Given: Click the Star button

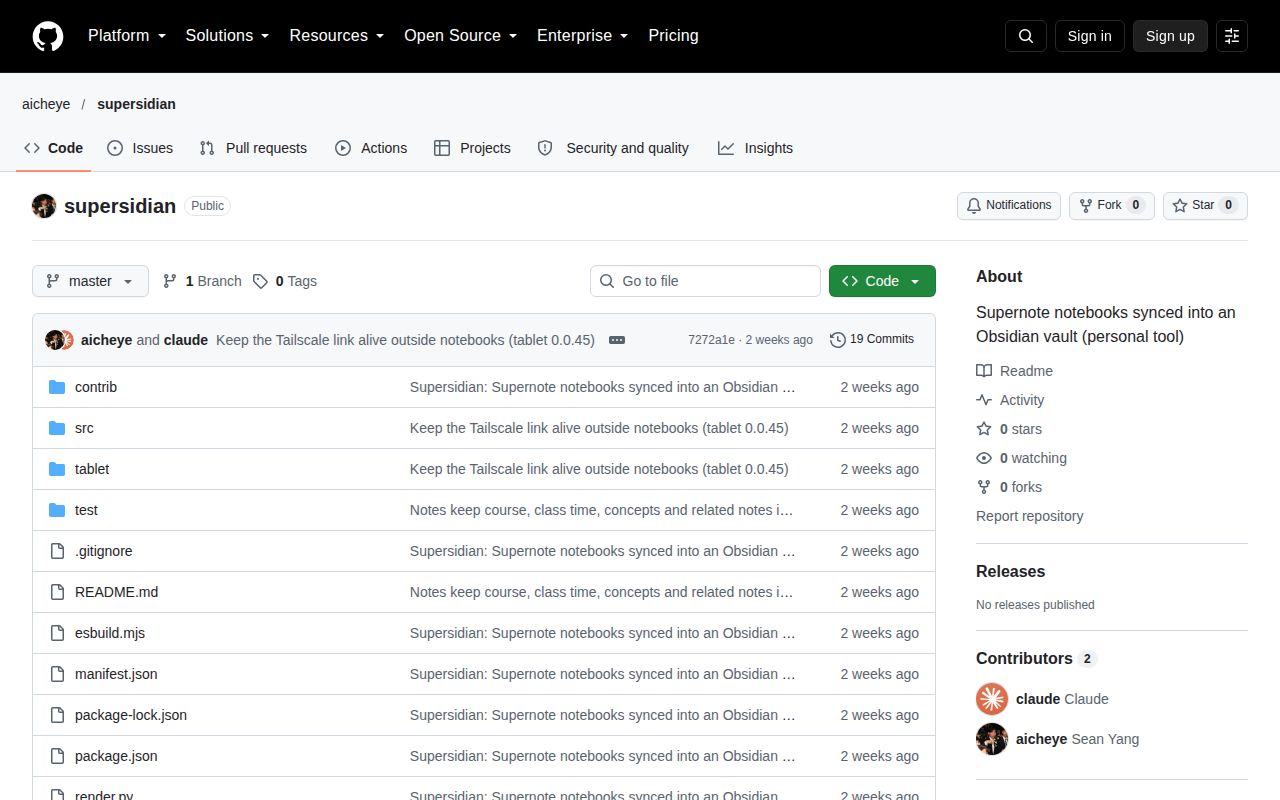Looking at the screenshot, I should (x=1205, y=206).
